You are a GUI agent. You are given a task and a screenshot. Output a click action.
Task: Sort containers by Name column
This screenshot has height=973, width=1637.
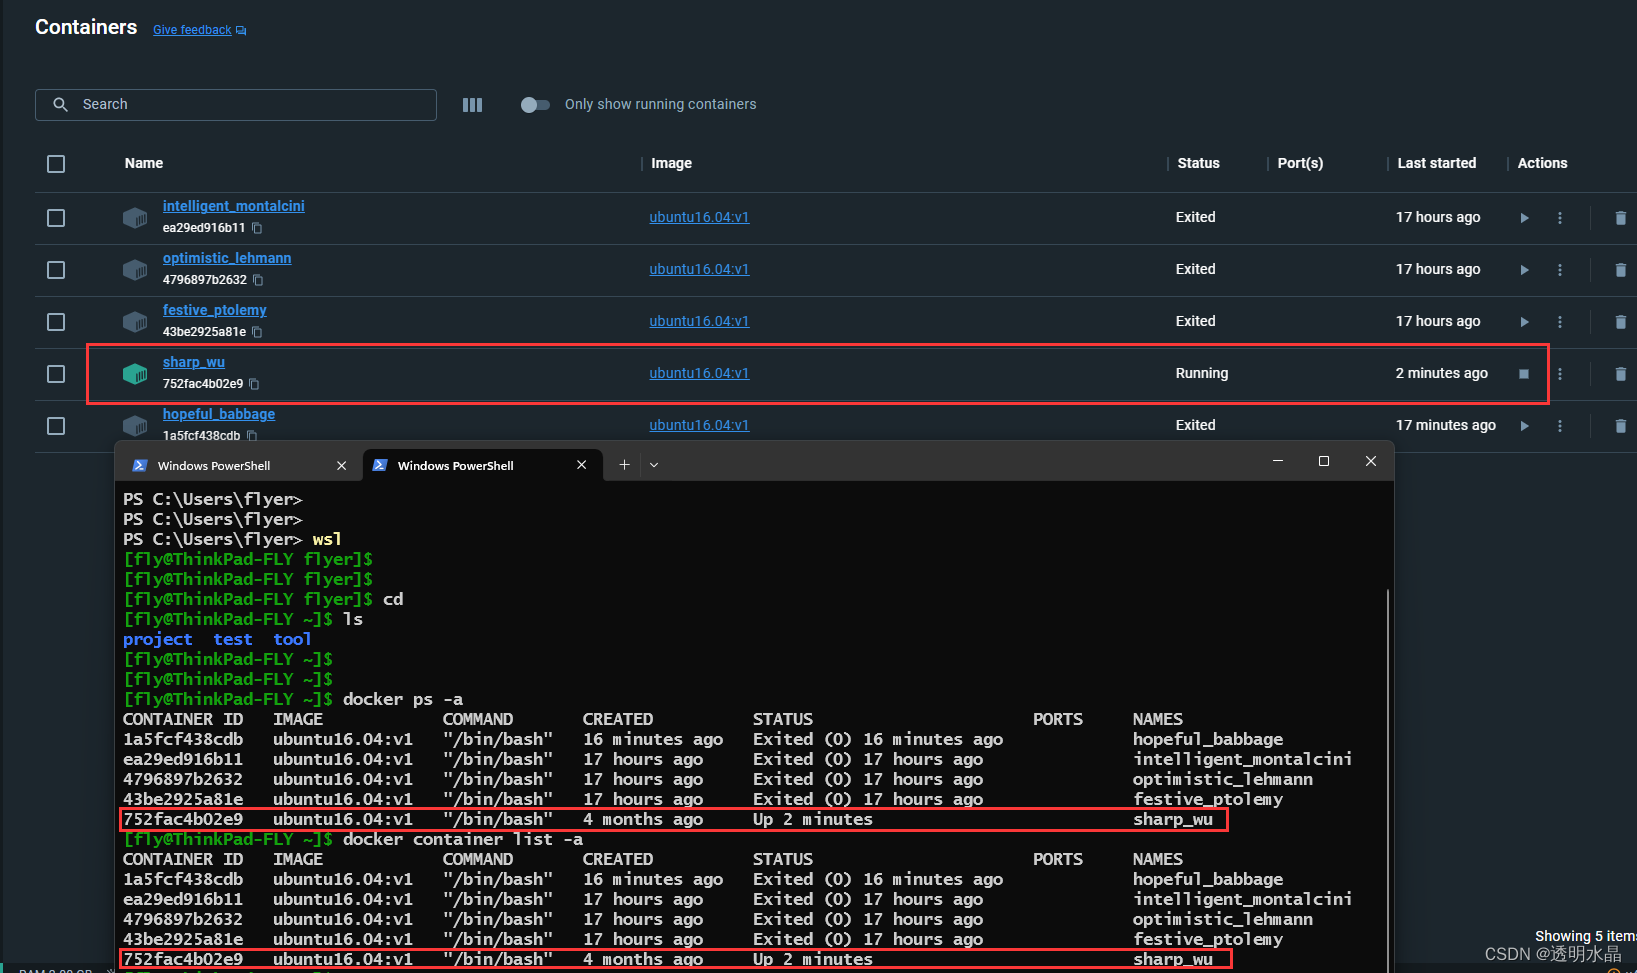(144, 163)
